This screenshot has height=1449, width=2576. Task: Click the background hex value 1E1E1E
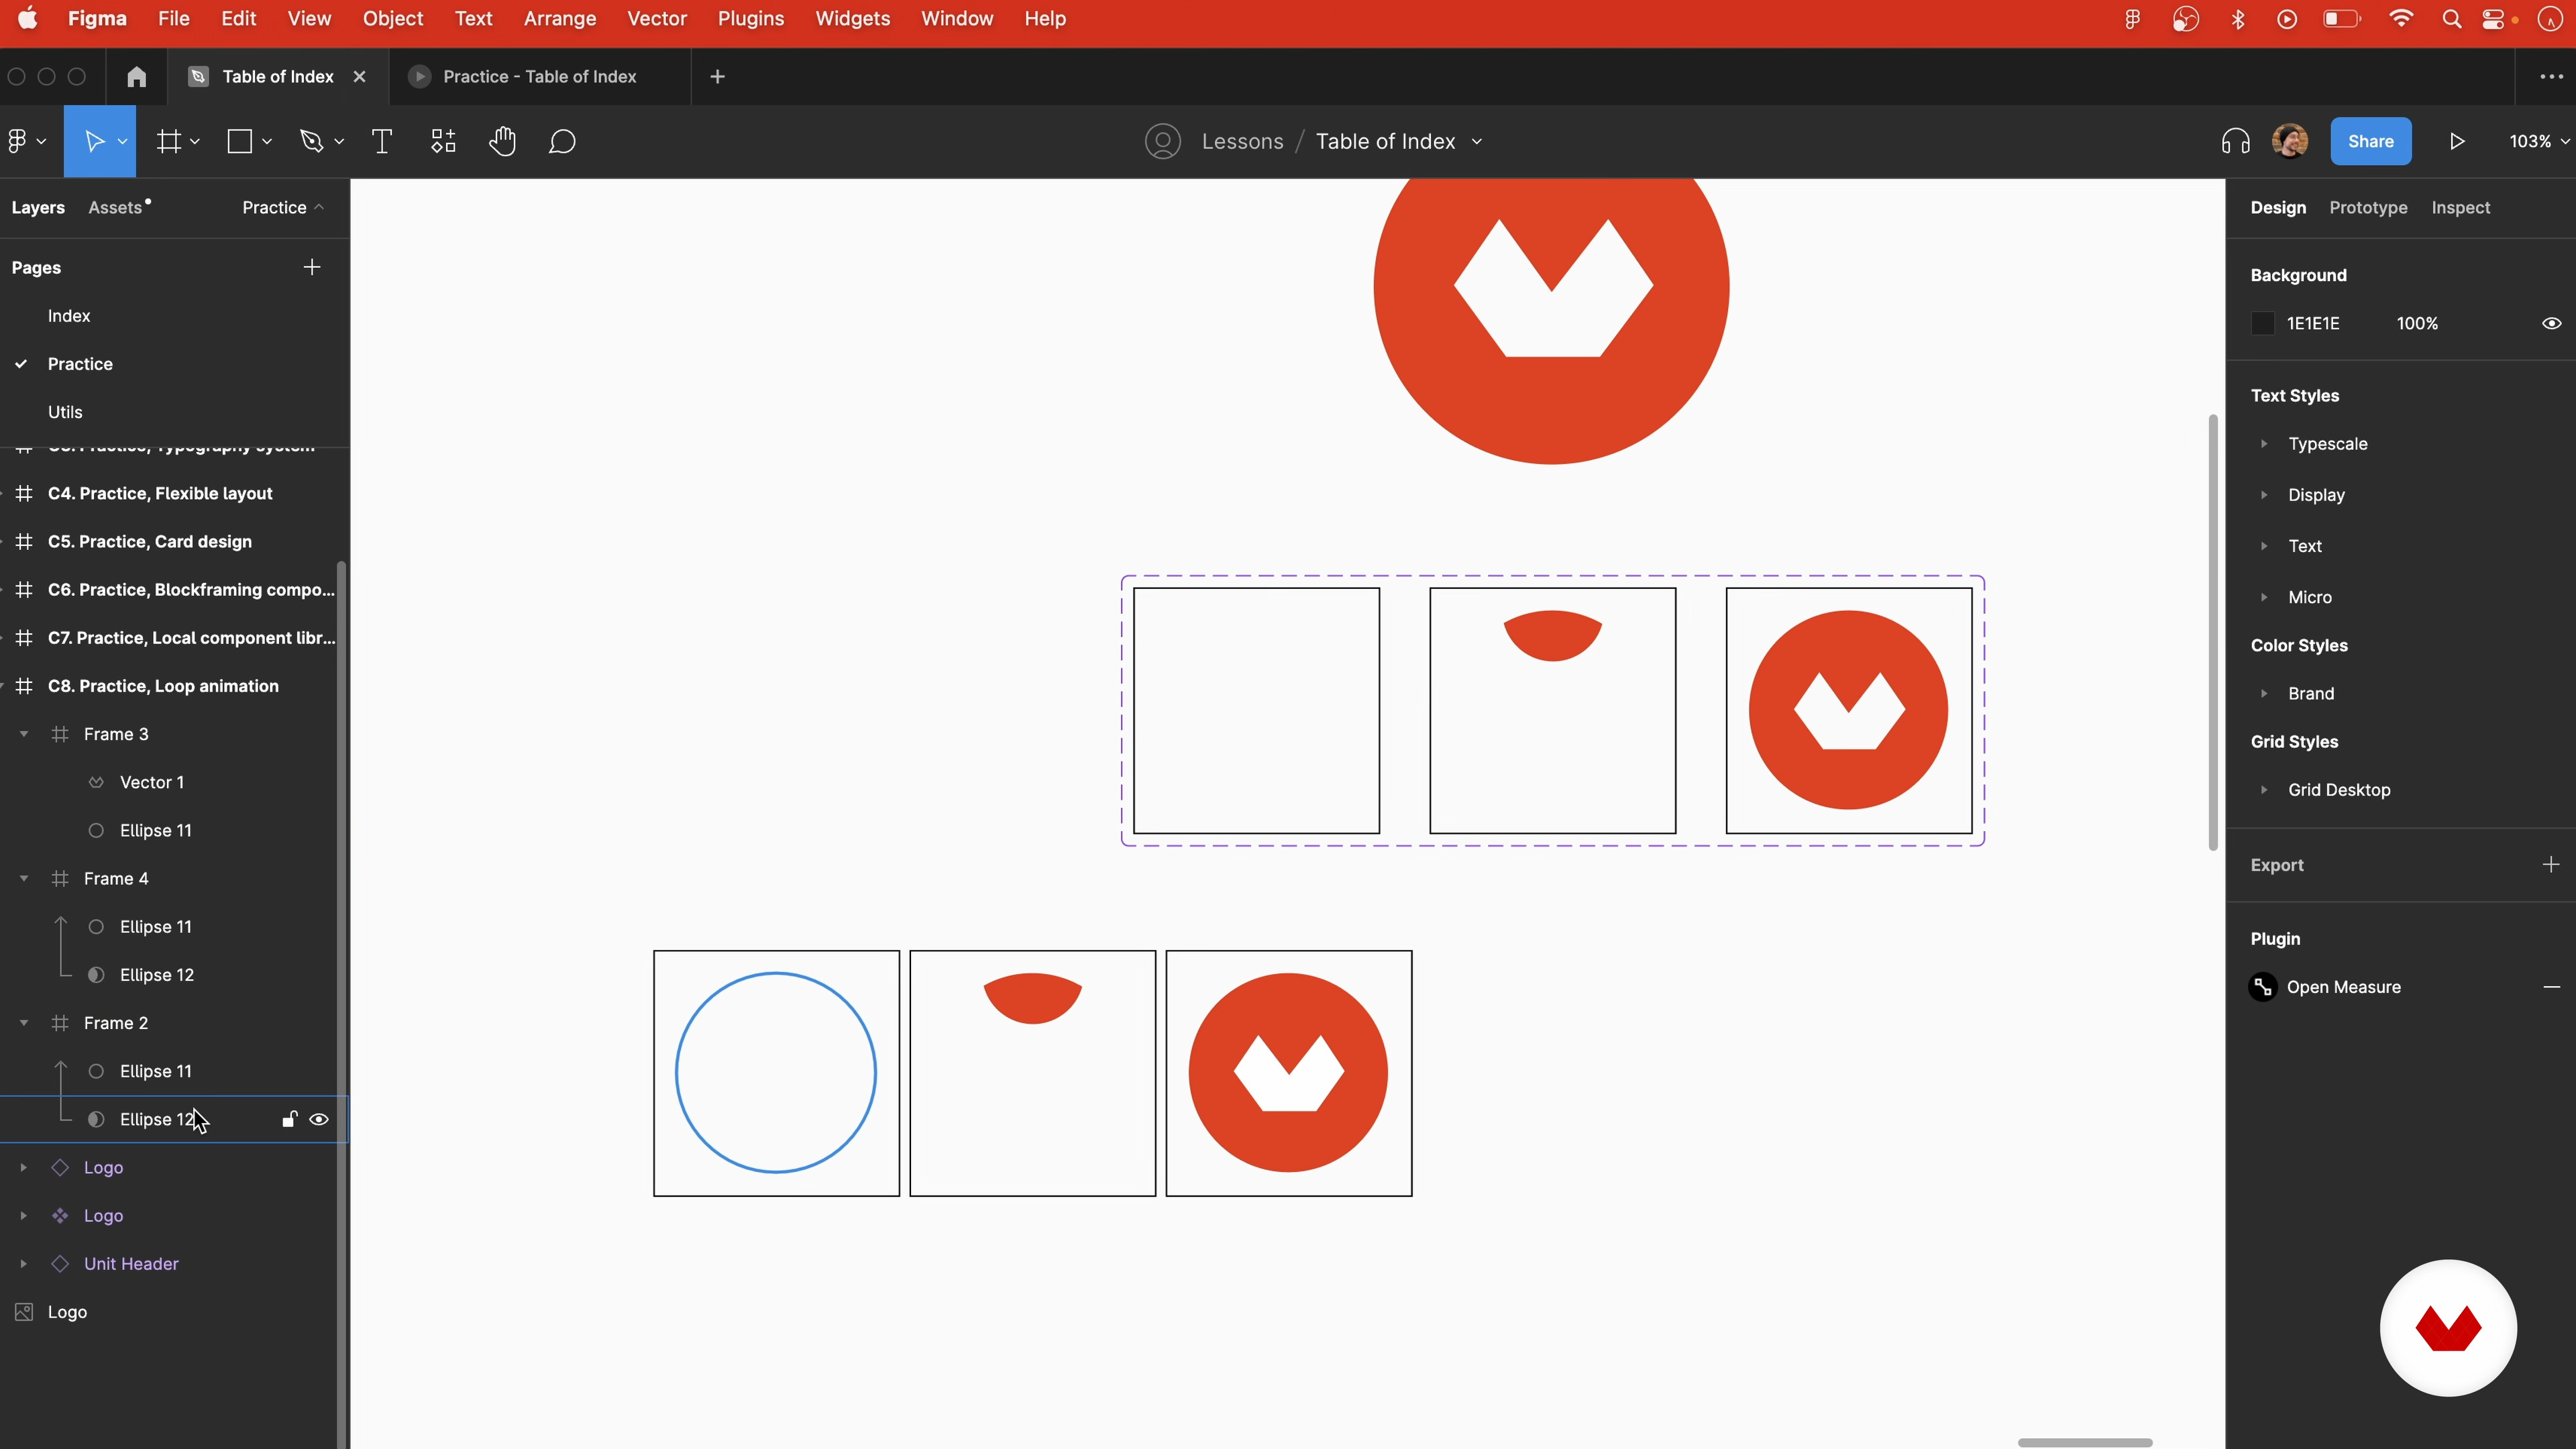click(2313, 323)
